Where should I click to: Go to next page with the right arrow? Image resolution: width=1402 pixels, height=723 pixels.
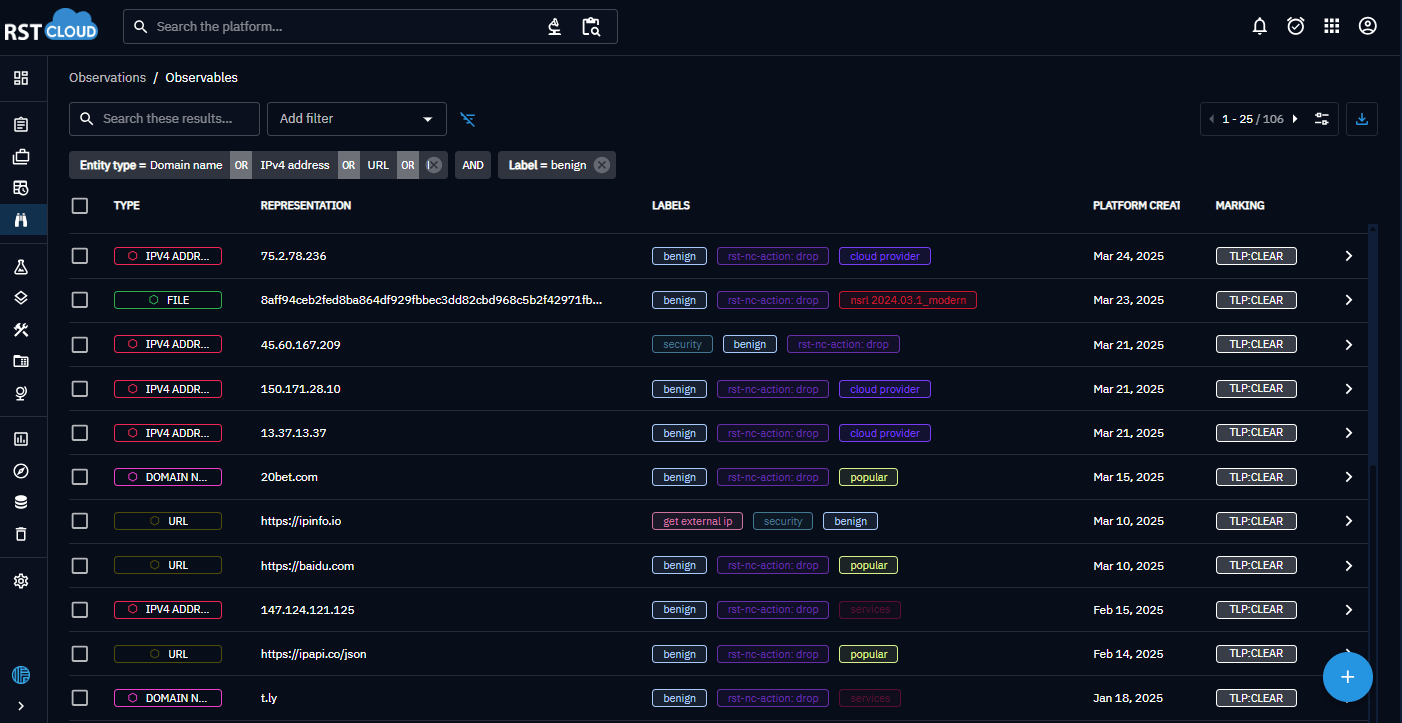click(1295, 119)
